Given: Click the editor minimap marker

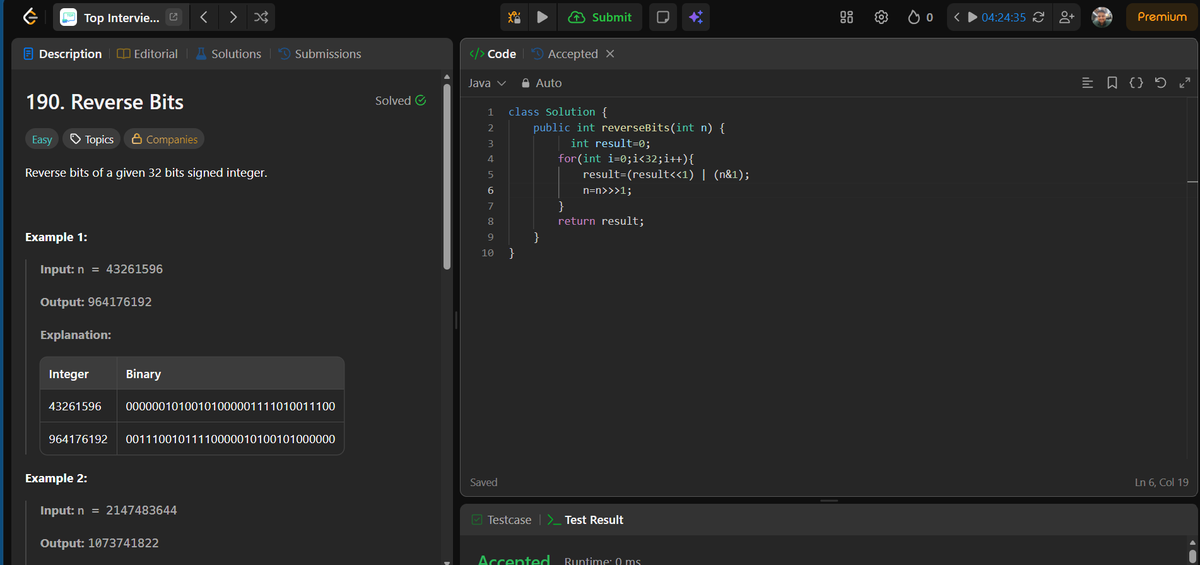Looking at the screenshot, I should 1191,183.
